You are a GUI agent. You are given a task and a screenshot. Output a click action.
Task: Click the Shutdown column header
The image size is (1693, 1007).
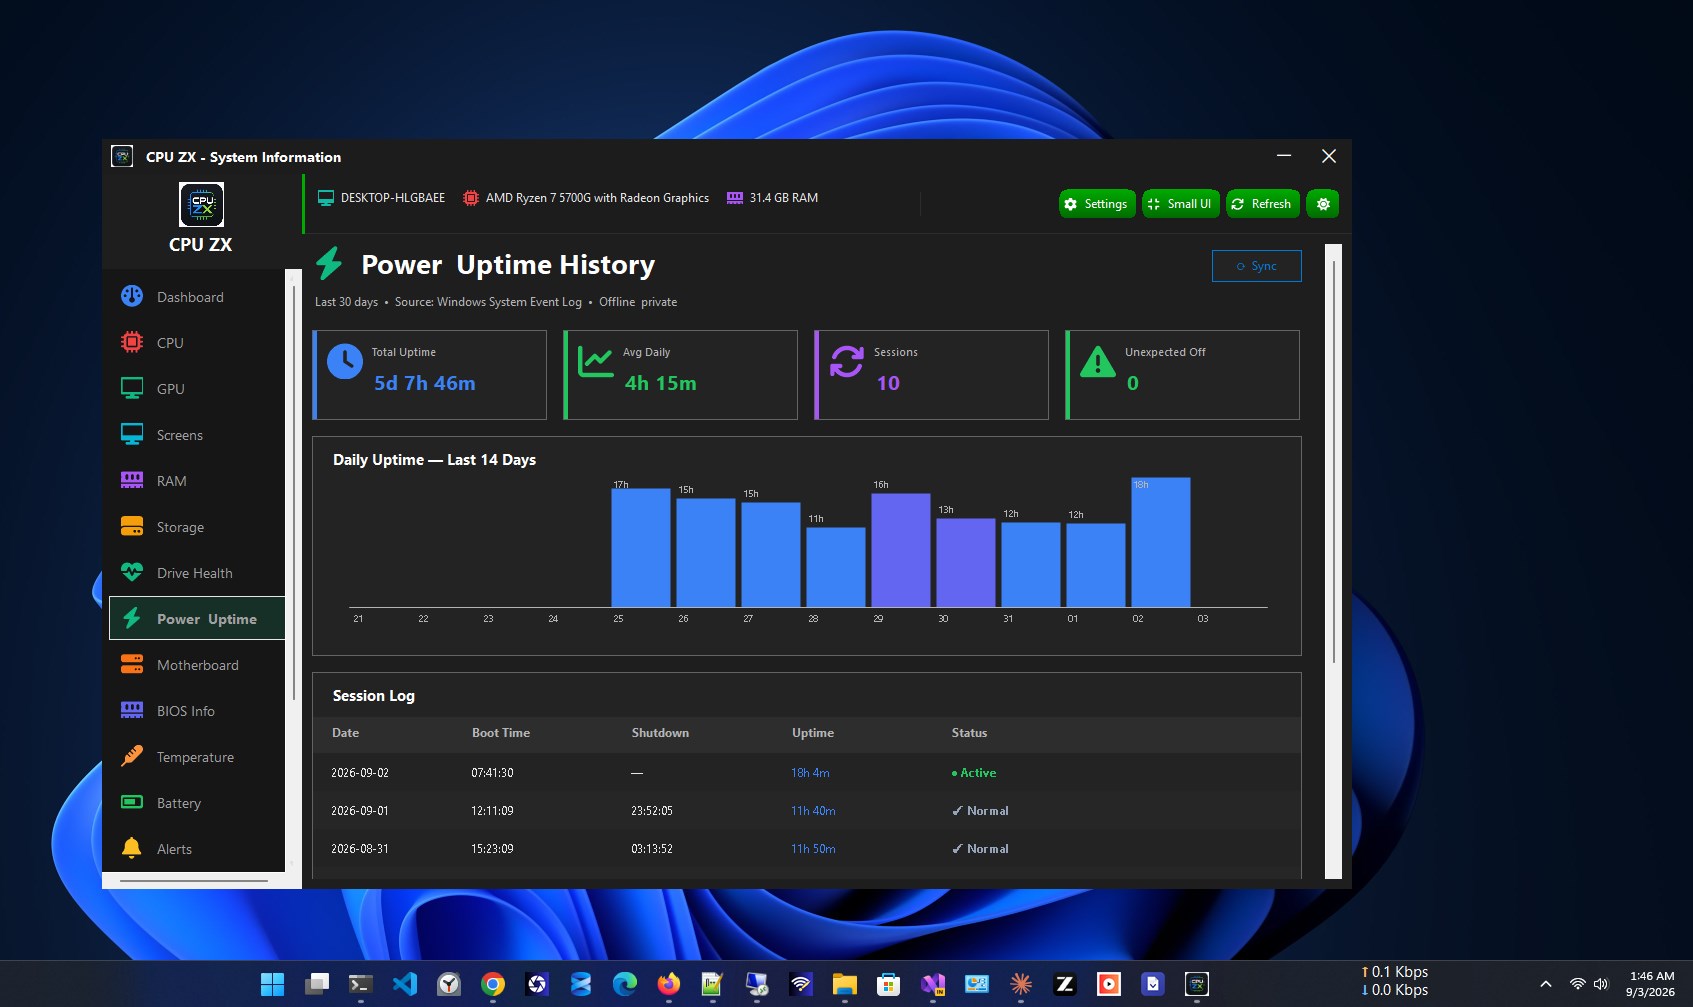click(x=660, y=733)
